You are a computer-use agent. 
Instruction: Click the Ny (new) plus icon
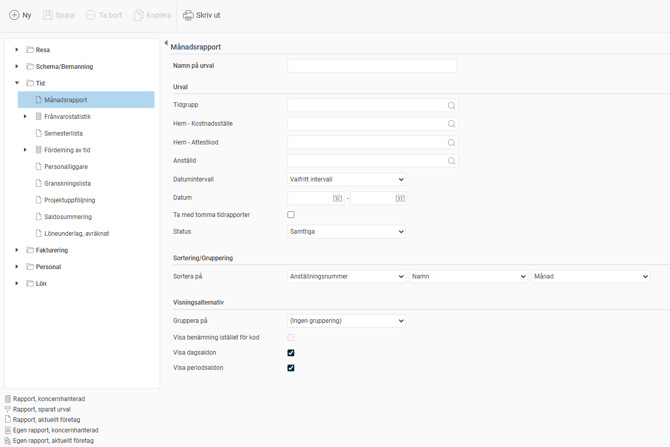(x=14, y=15)
